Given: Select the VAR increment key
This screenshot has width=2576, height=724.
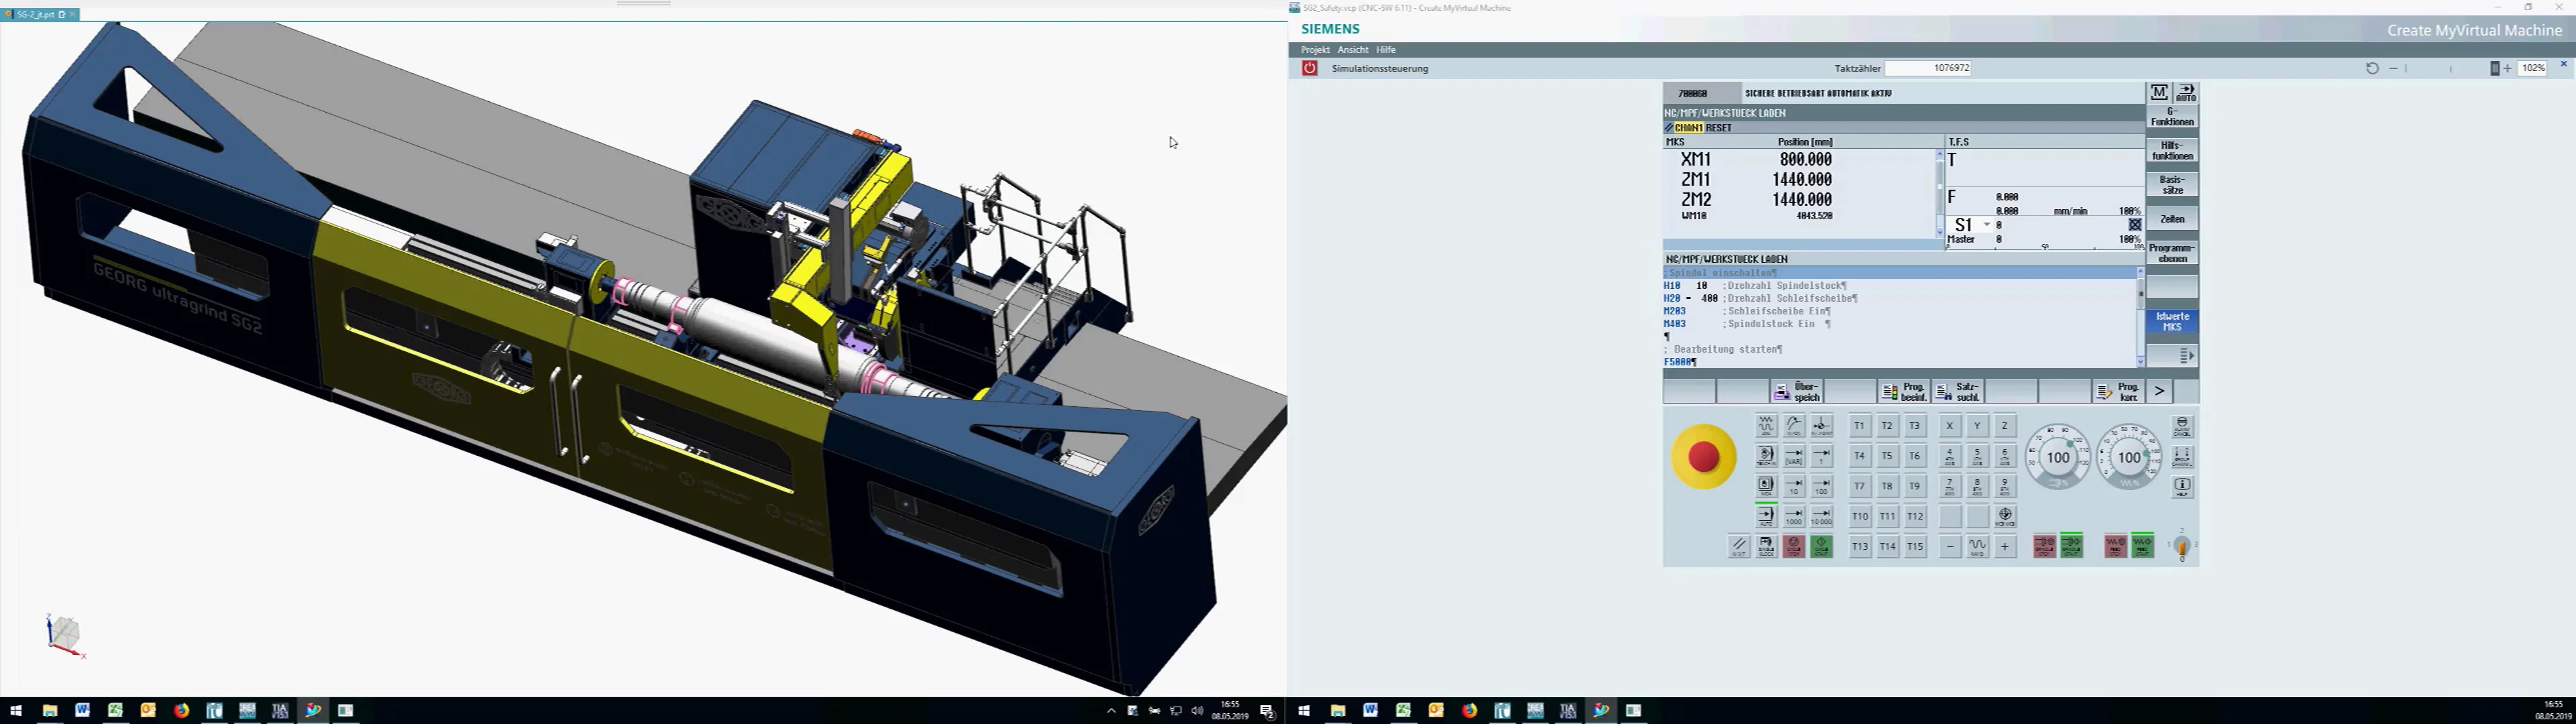Looking at the screenshot, I should pos(1794,456).
